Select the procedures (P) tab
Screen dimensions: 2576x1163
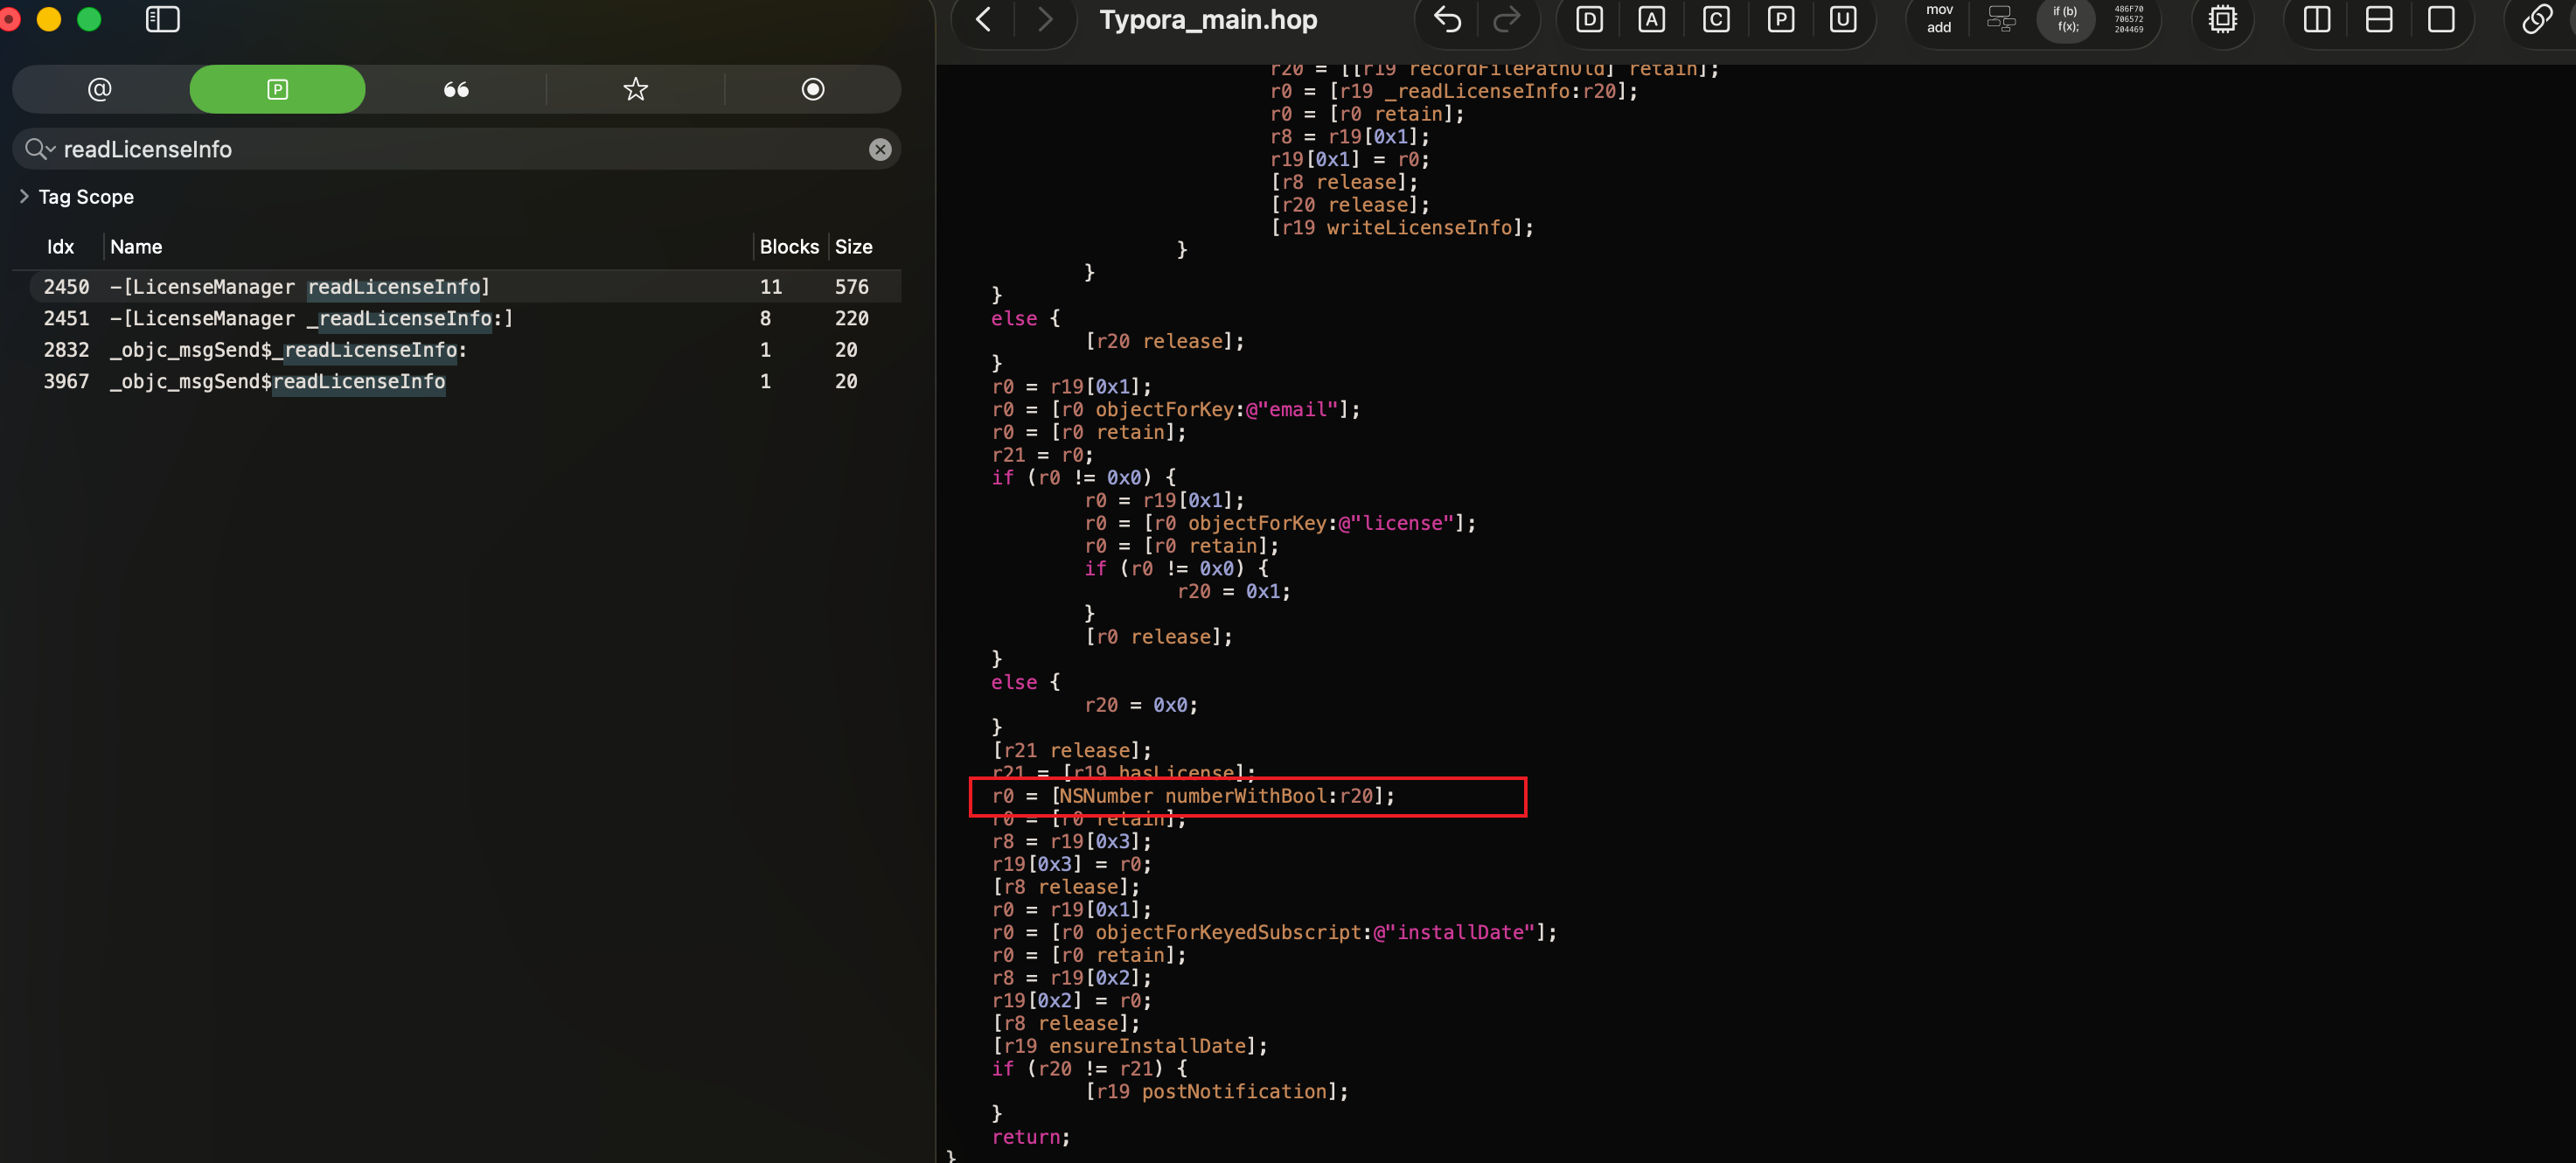coord(277,89)
